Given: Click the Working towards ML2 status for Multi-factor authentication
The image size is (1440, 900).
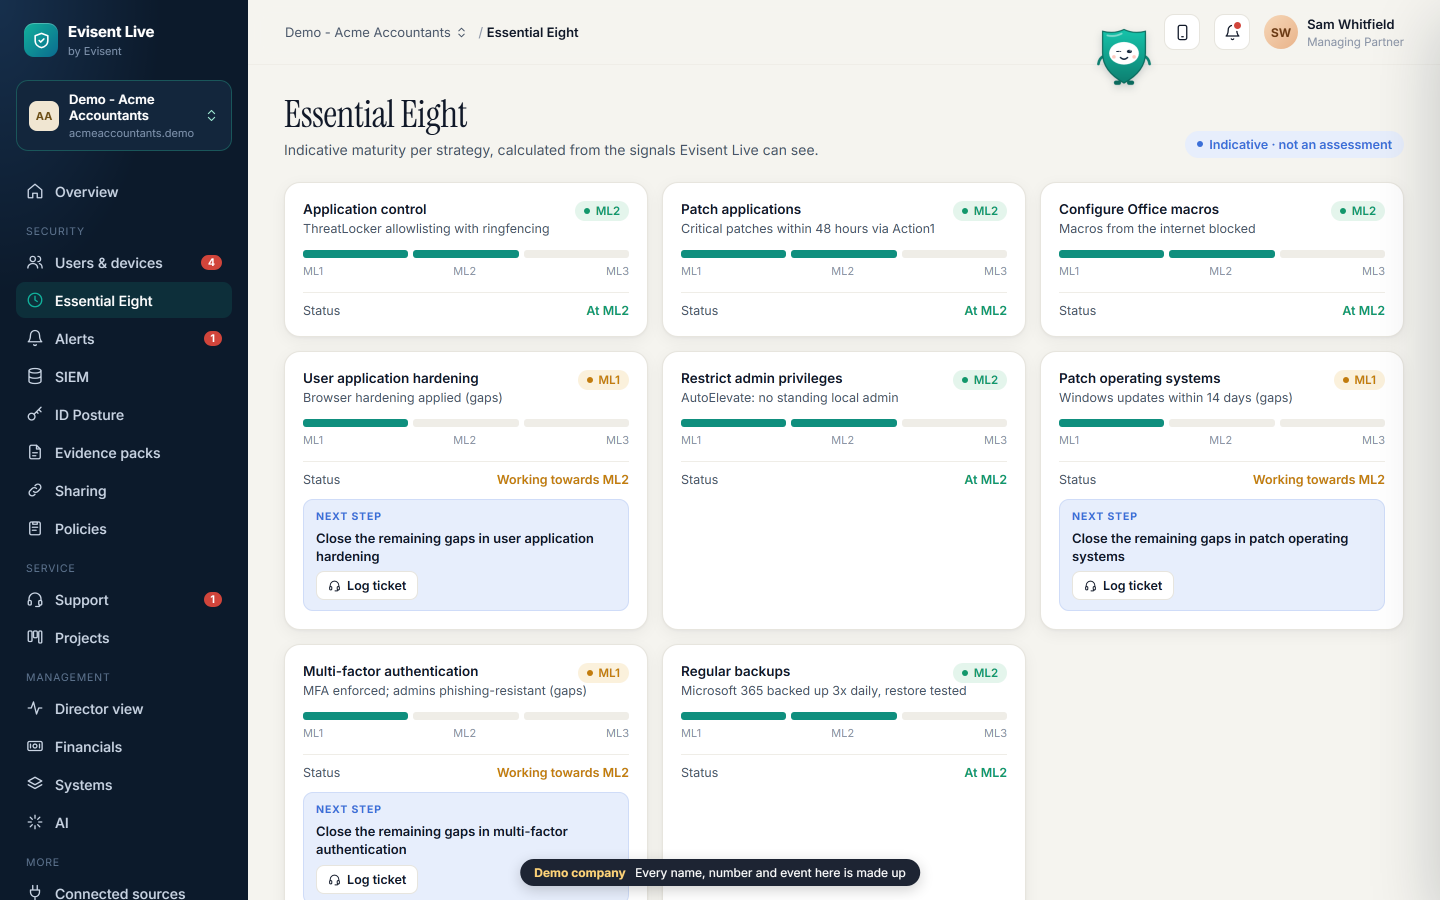Looking at the screenshot, I should (x=563, y=773).
